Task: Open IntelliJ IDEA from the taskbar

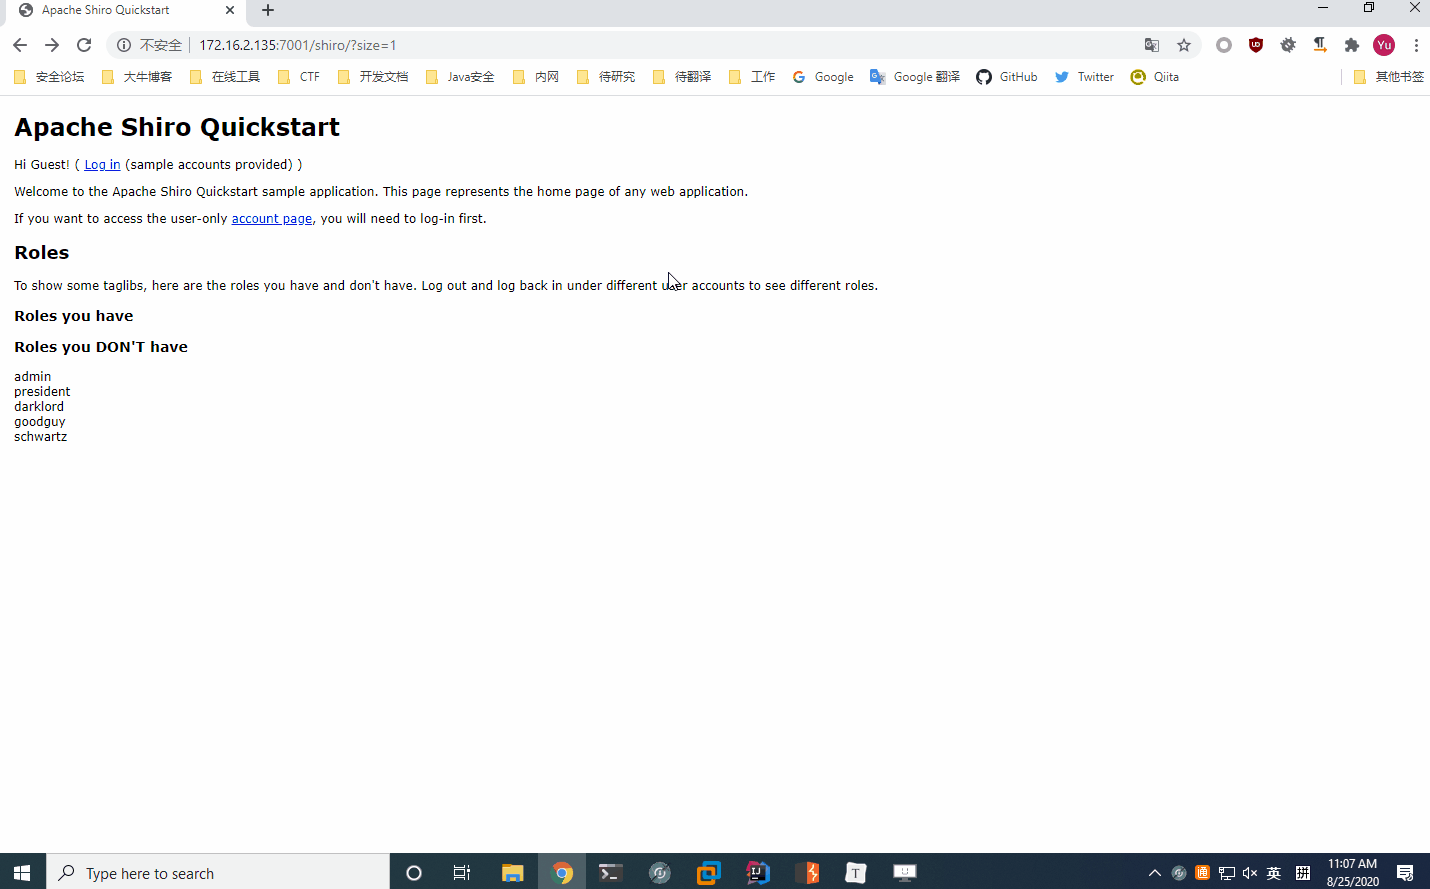Action: [758, 873]
